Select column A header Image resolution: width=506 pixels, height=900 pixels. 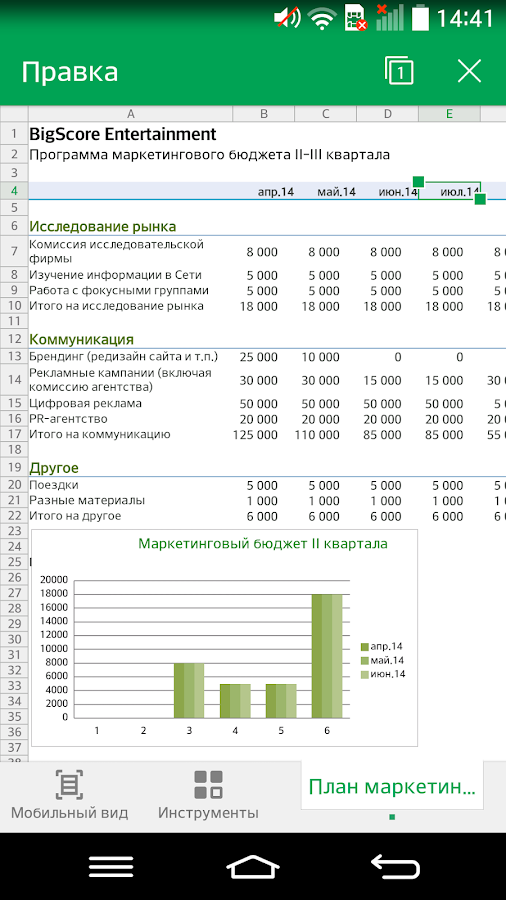tap(130, 114)
